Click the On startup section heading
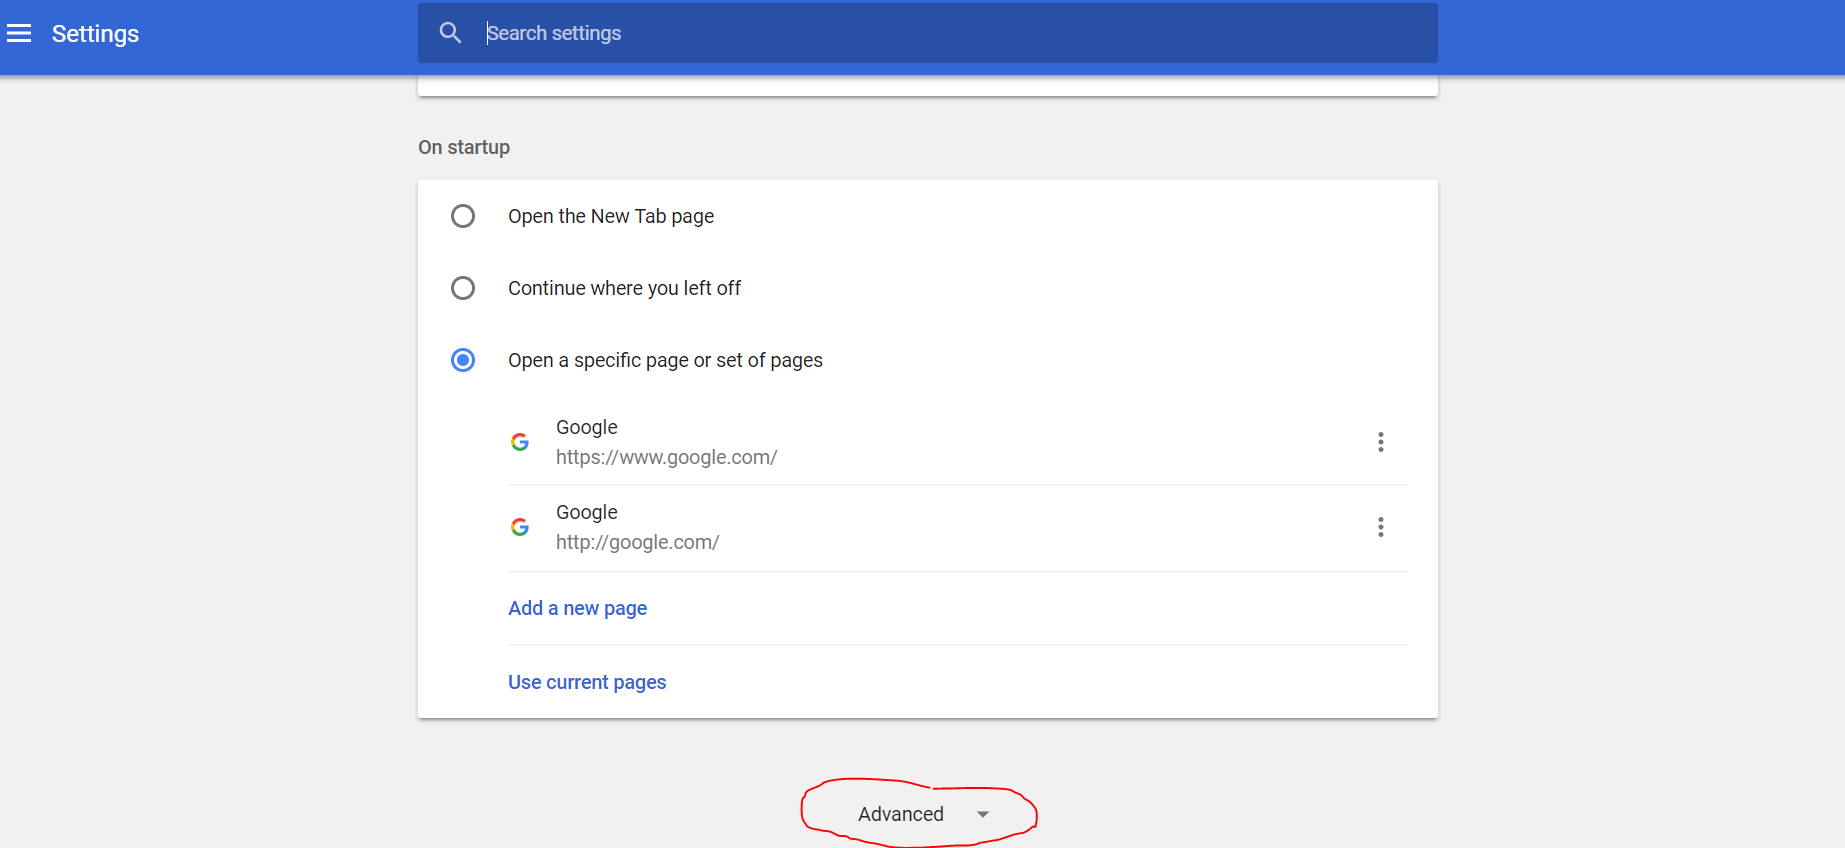Viewport: 1845px width, 848px height. 464,147
